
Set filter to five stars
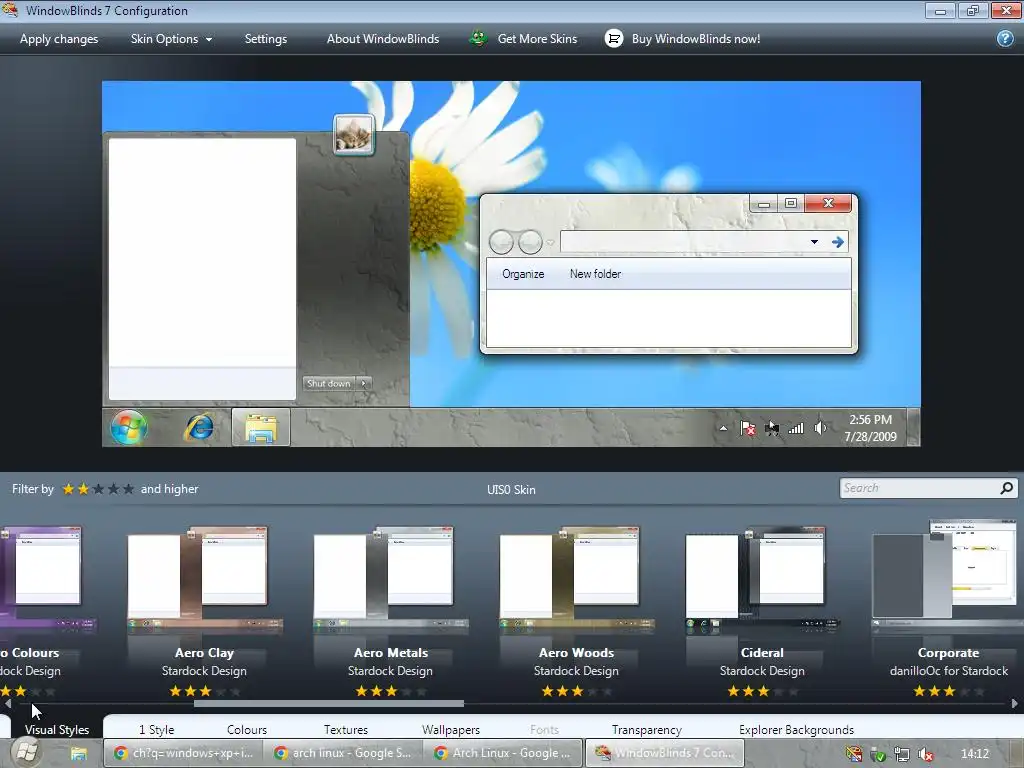tap(128, 489)
